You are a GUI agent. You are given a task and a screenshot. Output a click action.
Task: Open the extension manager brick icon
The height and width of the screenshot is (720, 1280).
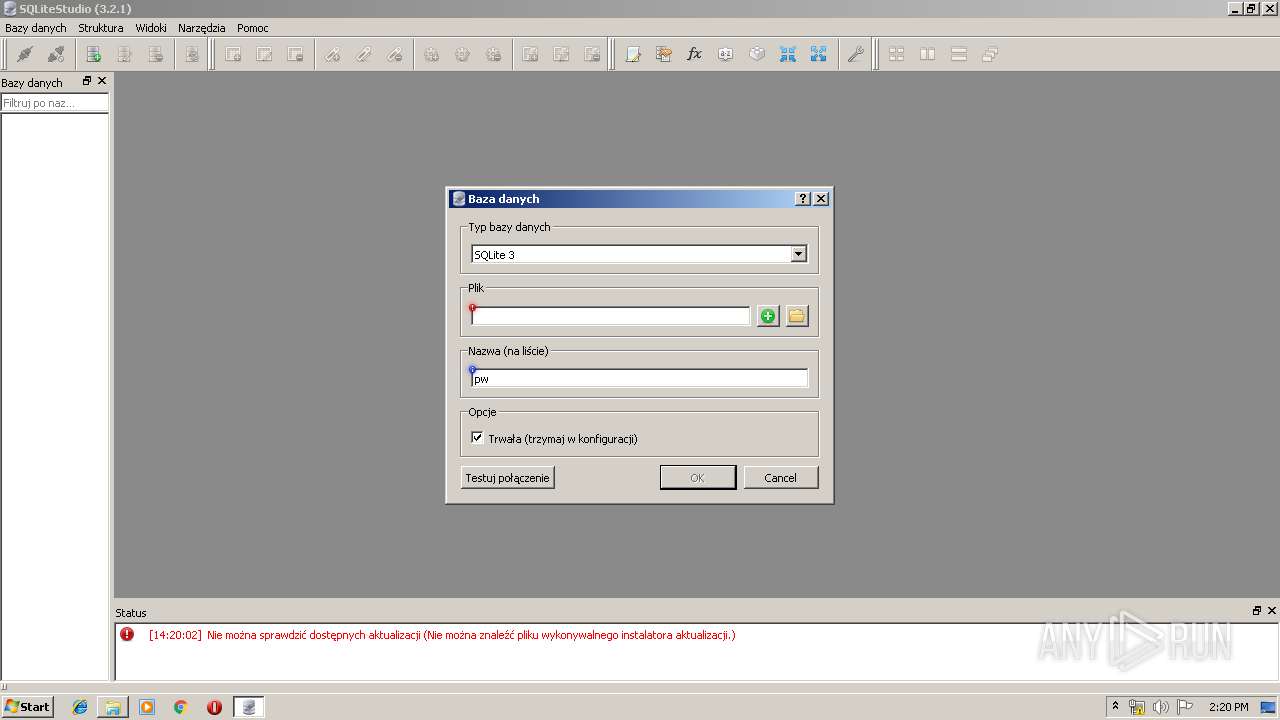[x=757, y=55]
